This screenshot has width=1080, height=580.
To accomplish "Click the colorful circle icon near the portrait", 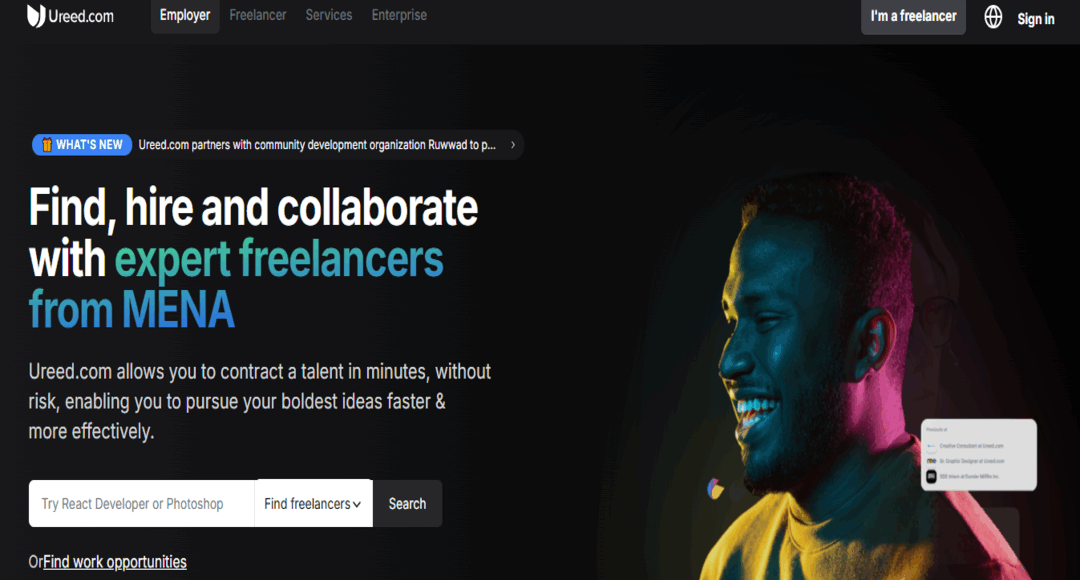I will [x=716, y=489].
